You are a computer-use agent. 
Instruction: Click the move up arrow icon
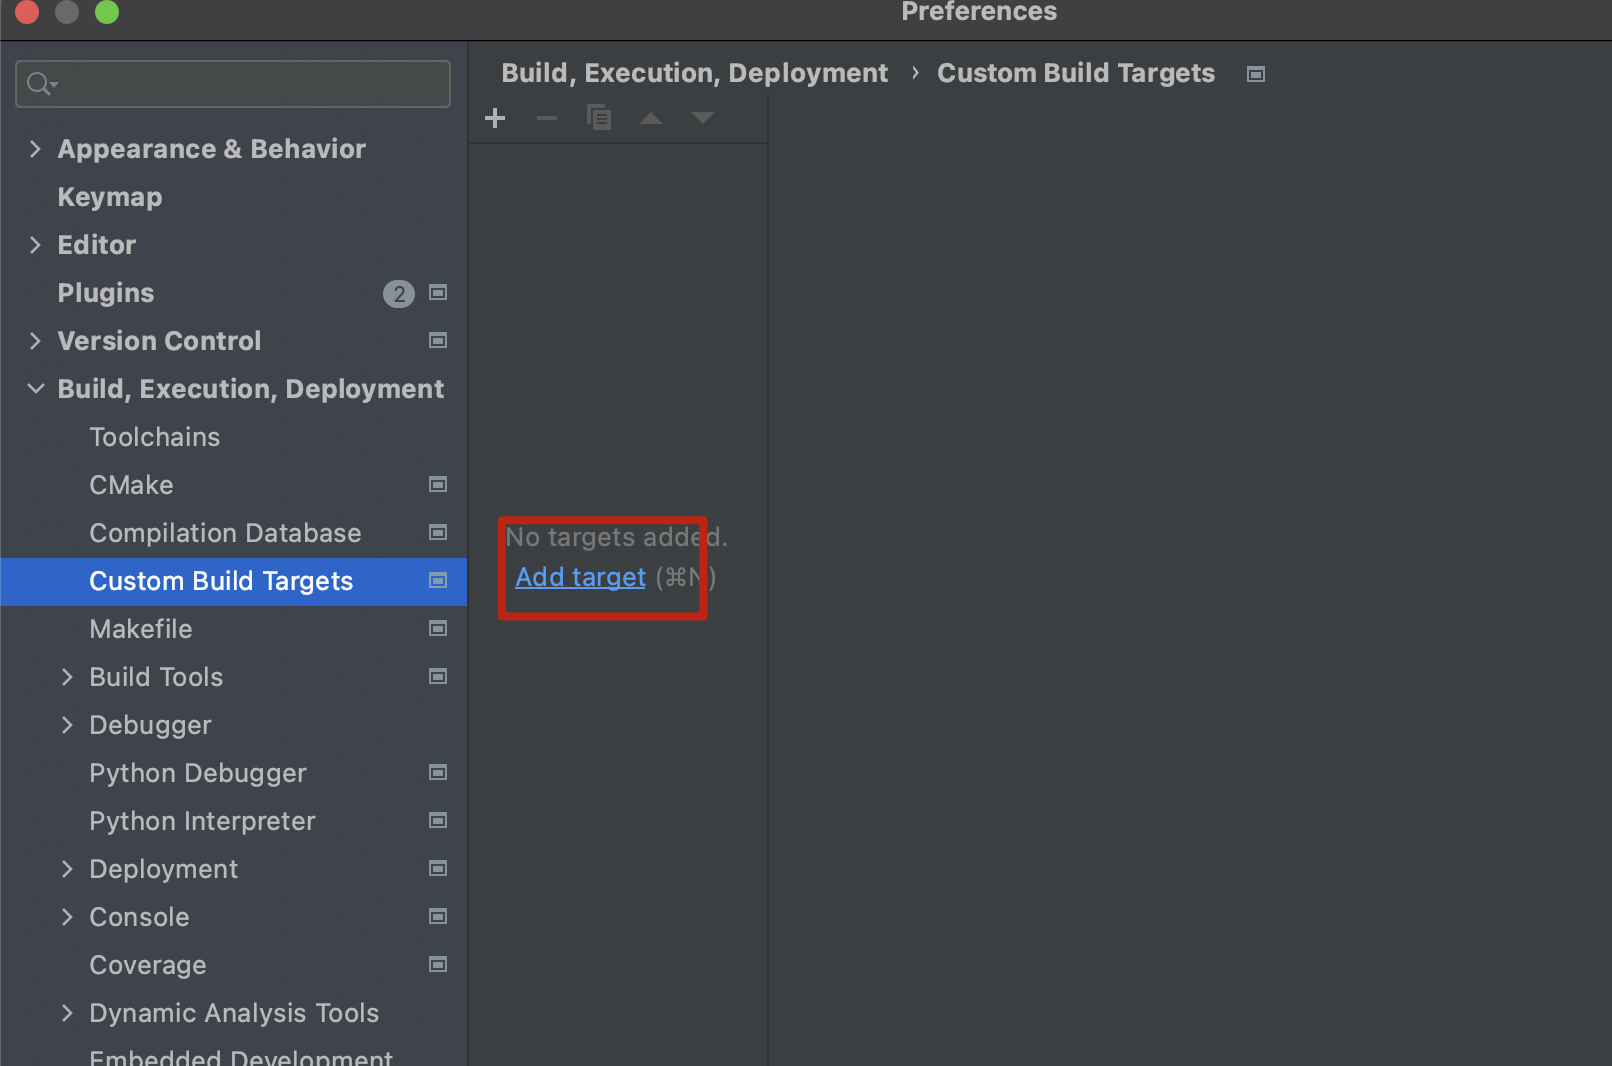pos(651,119)
